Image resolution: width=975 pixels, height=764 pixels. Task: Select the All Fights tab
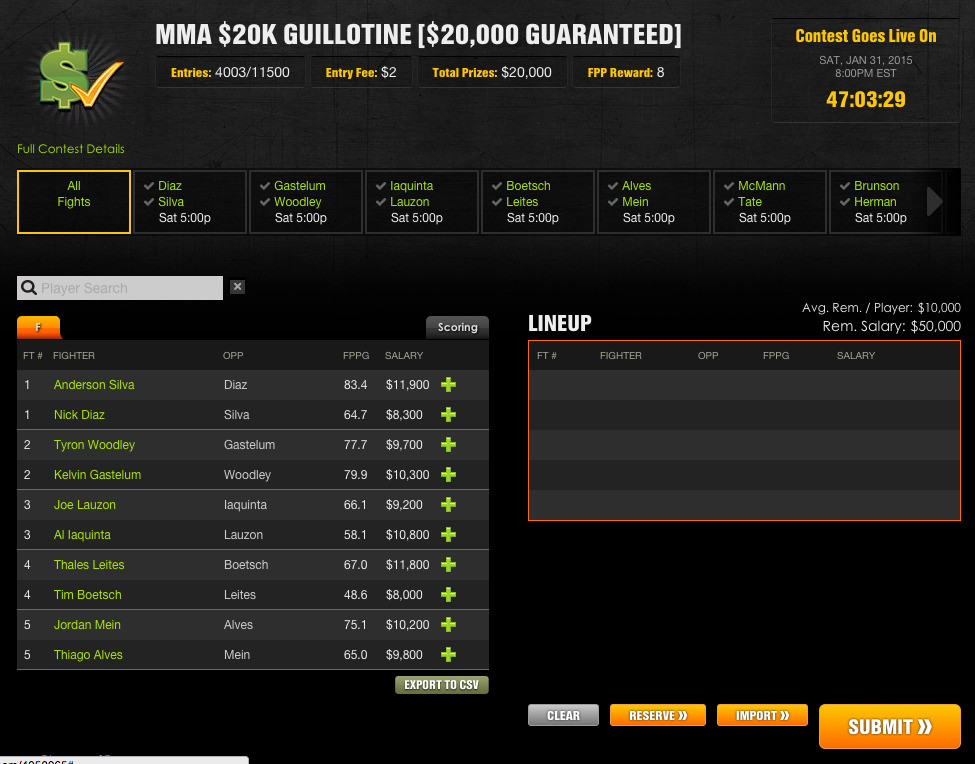74,201
